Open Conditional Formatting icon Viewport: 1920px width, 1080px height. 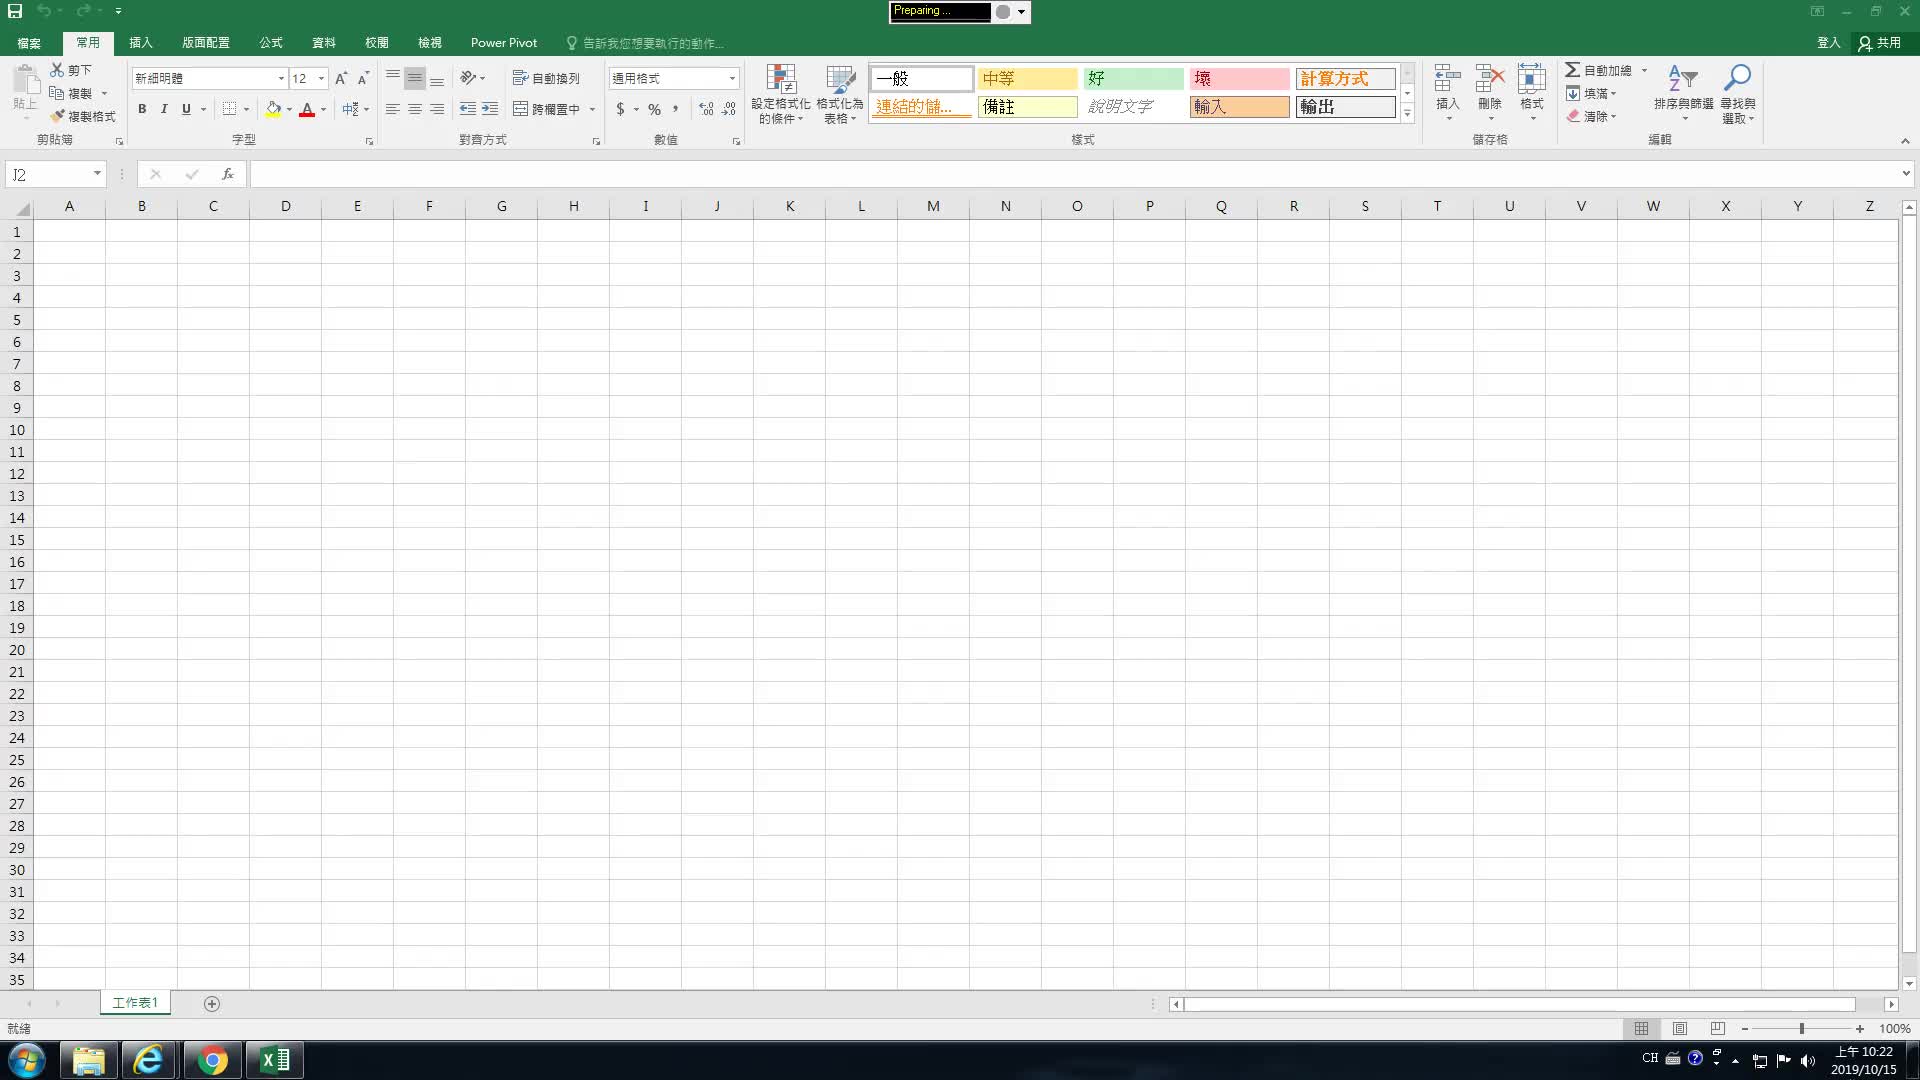tap(781, 80)
